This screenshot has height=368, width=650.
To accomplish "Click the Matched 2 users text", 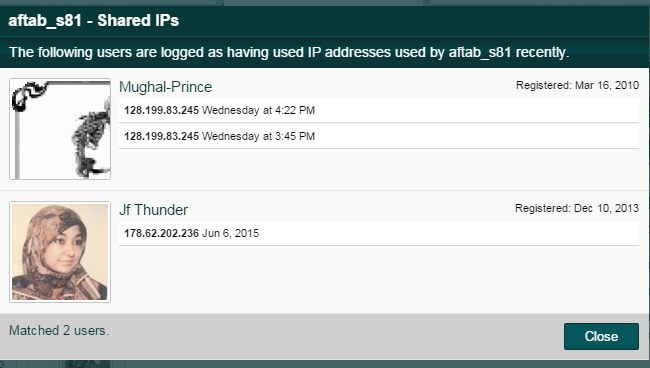I will point(59,330).
